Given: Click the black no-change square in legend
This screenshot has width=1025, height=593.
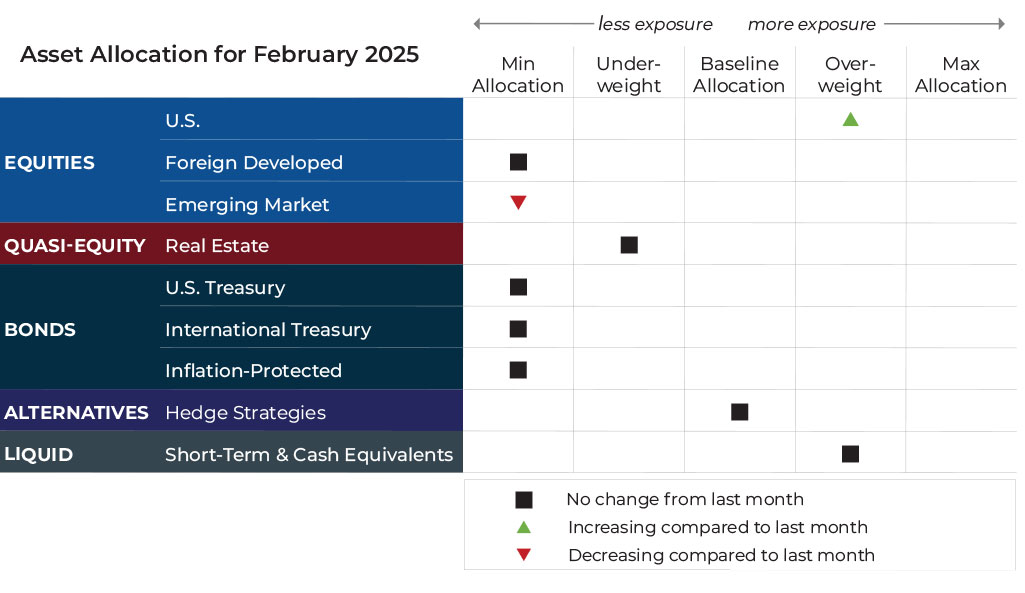Looking at the screenshot, I should 523,499.
